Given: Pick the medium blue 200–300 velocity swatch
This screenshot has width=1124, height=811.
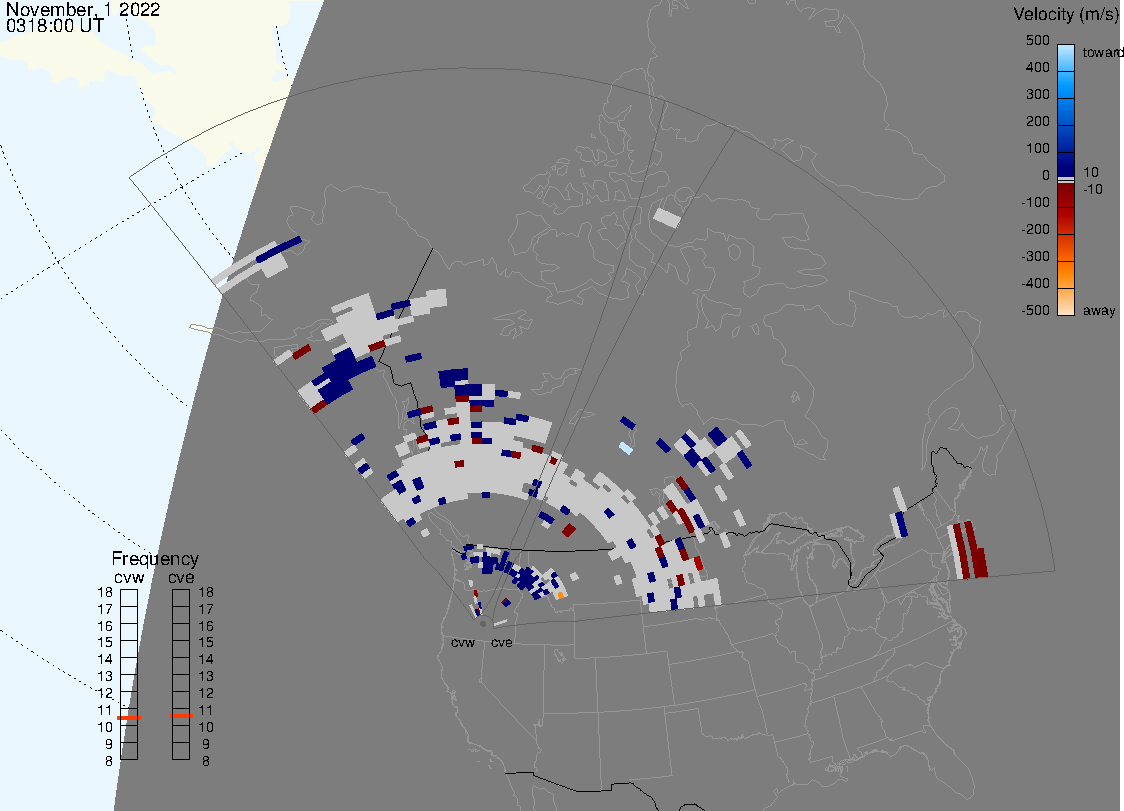Looking at the screenshot, I should [1066, 110].
